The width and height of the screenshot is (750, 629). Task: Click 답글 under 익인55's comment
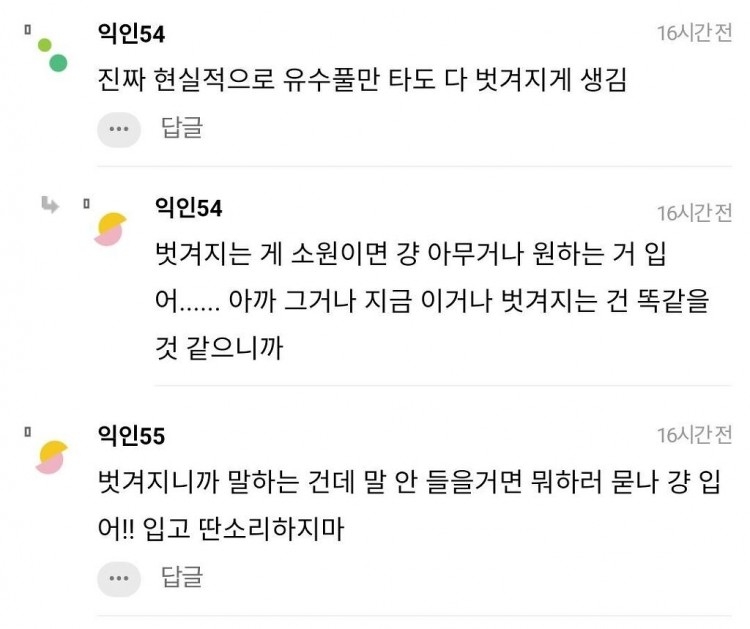(182, 576)
